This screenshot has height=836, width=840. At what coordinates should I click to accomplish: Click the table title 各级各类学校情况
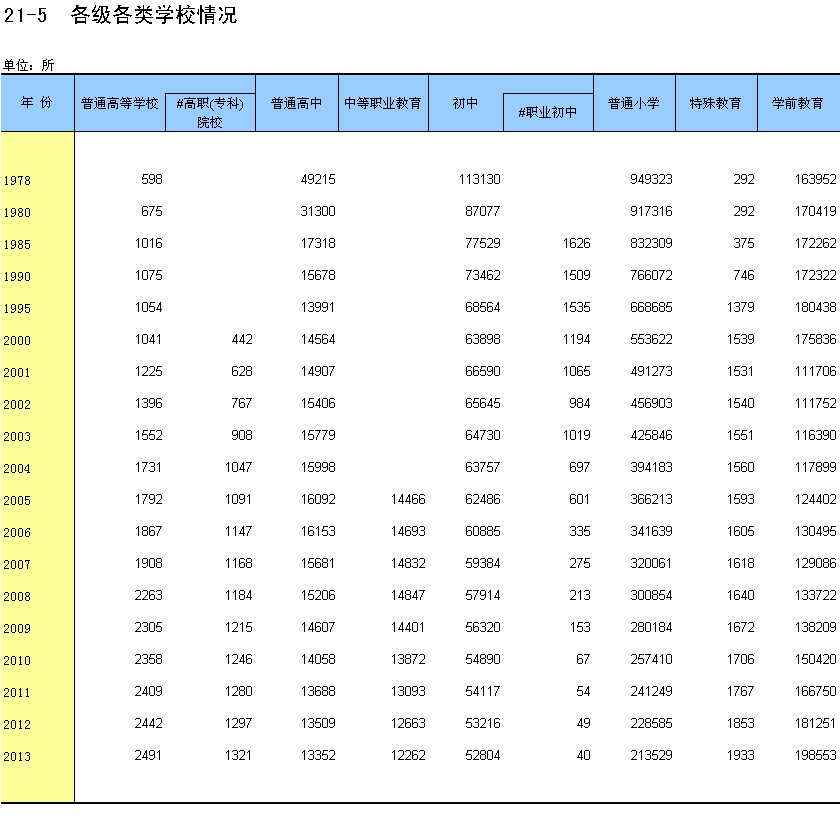[x=154, y=15]
